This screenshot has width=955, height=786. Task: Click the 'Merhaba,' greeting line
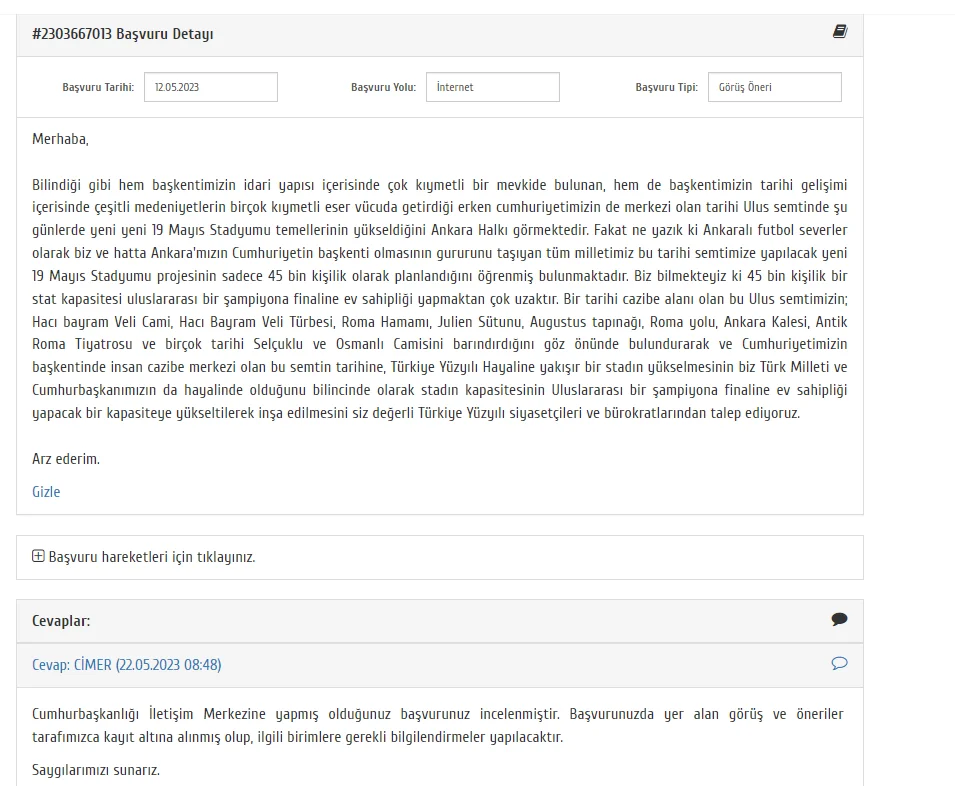[x=60, y=139]
